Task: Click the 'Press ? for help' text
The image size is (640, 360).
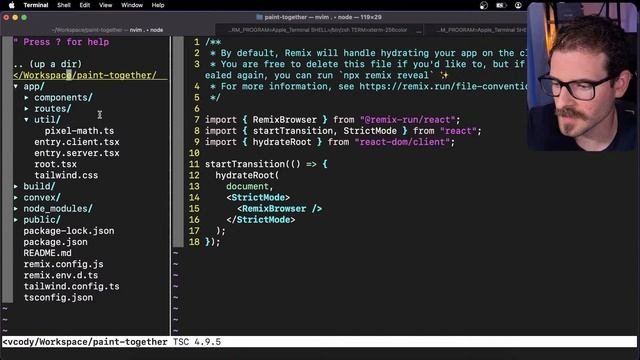Action: [x=66, y=42]
